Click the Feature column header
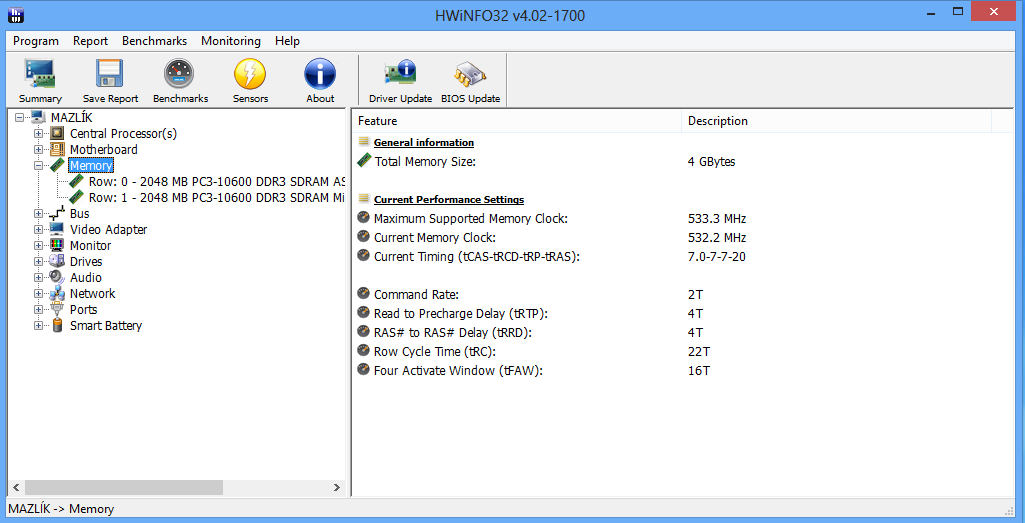This screenshot has width=1025, height=523. pyautogui.click(x=516, y=121)
